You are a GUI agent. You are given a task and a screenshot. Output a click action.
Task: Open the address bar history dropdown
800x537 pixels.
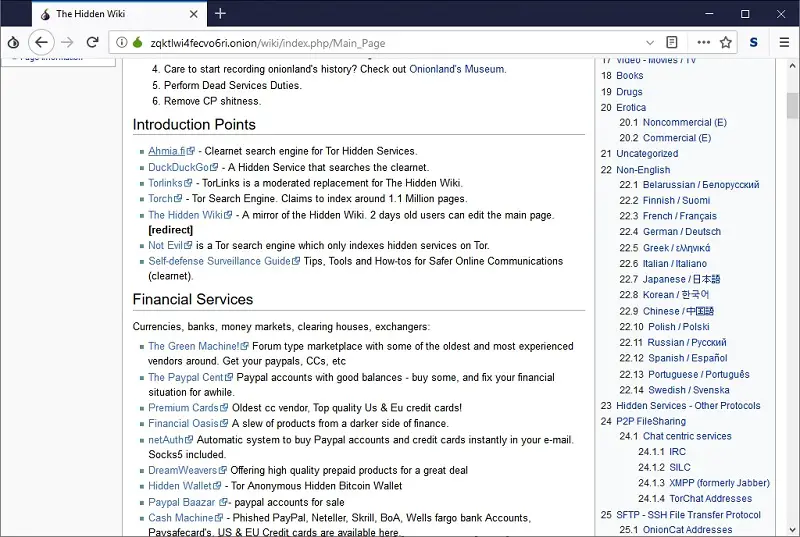tap(649, 43)
